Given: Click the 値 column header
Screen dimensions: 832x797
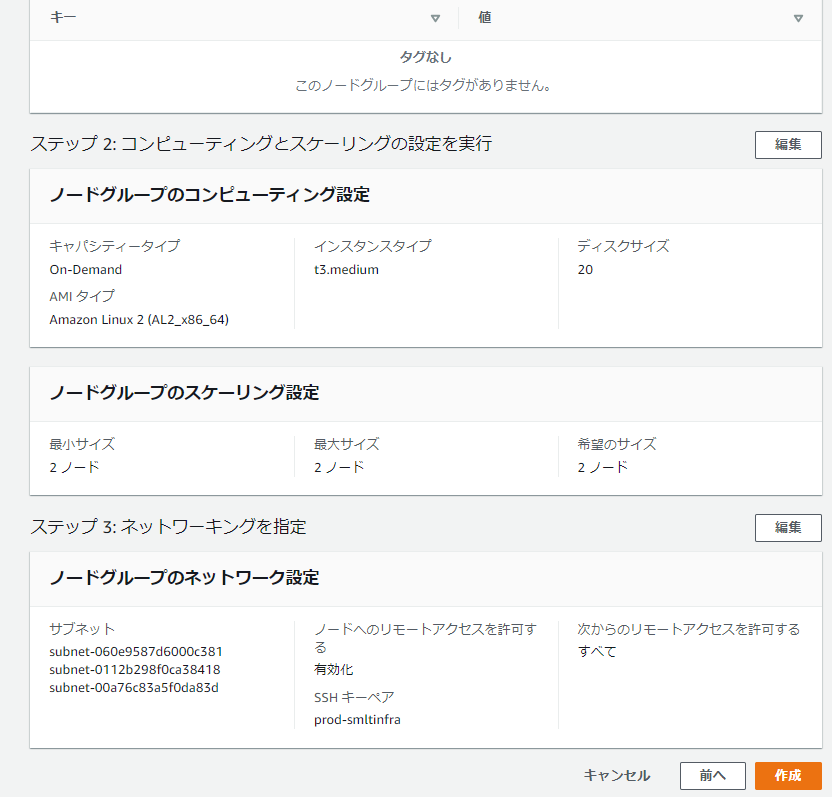Looking at the screenshot, I should point(485,18).
